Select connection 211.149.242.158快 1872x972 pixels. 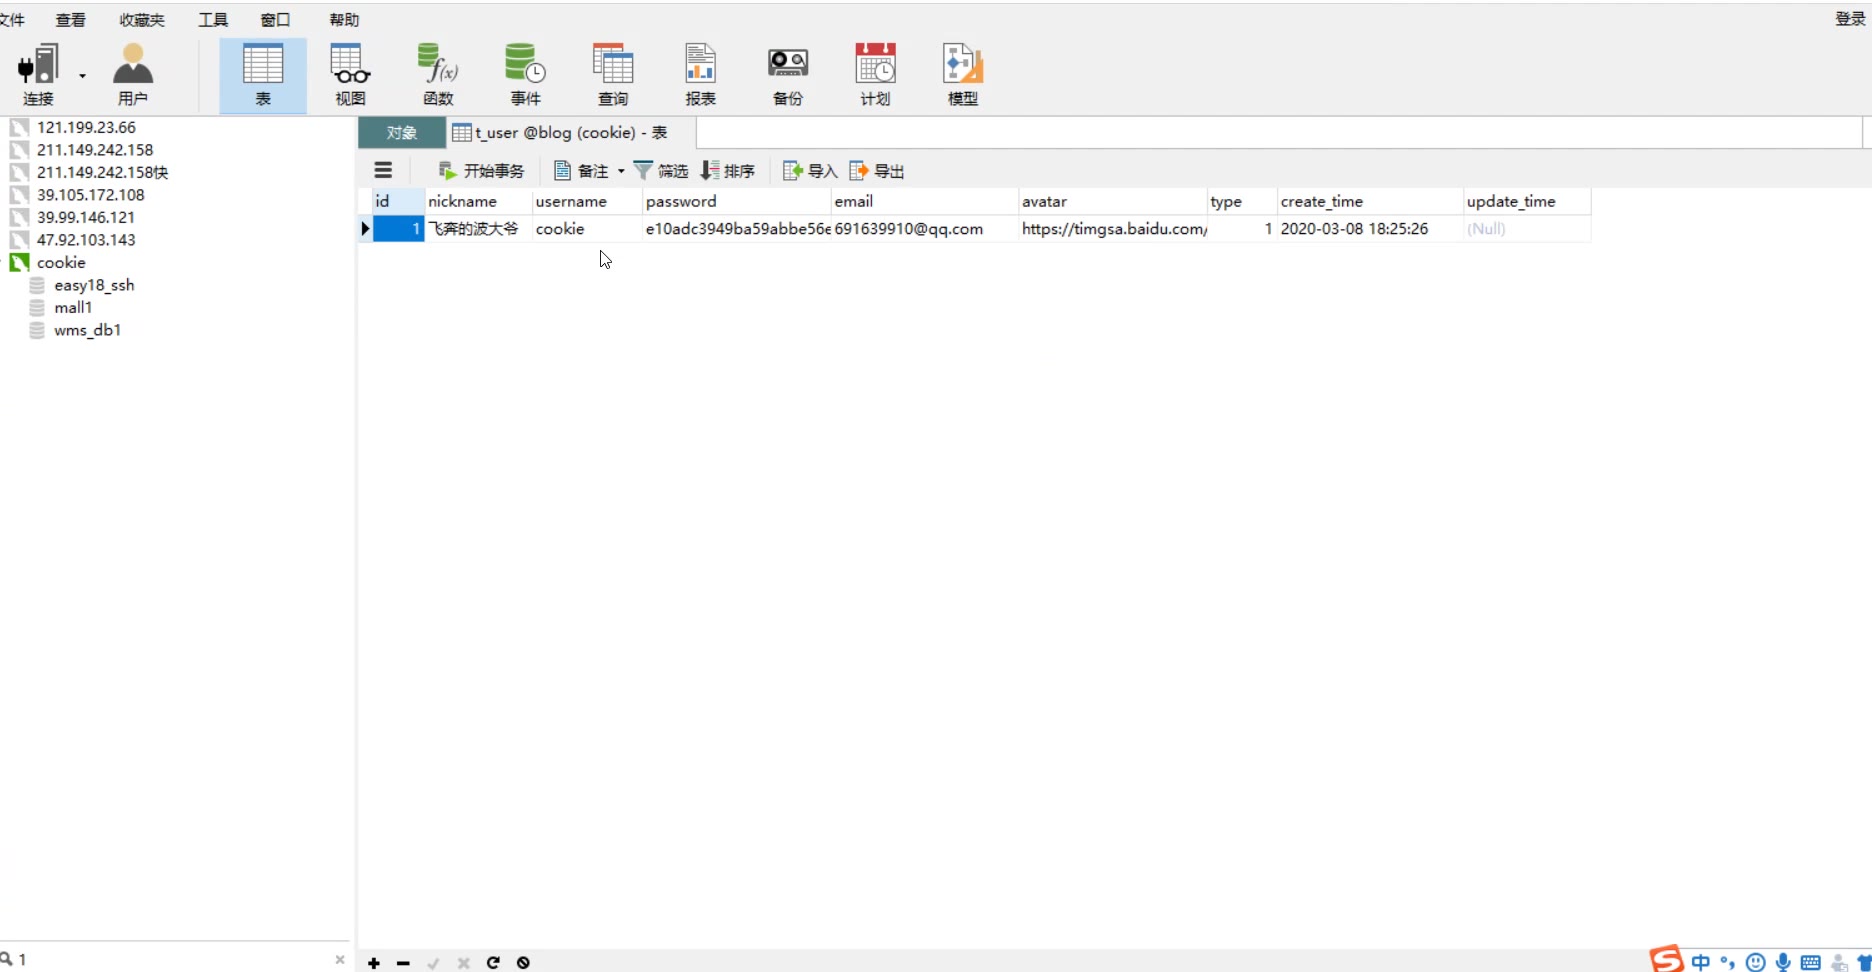point(102,172)
